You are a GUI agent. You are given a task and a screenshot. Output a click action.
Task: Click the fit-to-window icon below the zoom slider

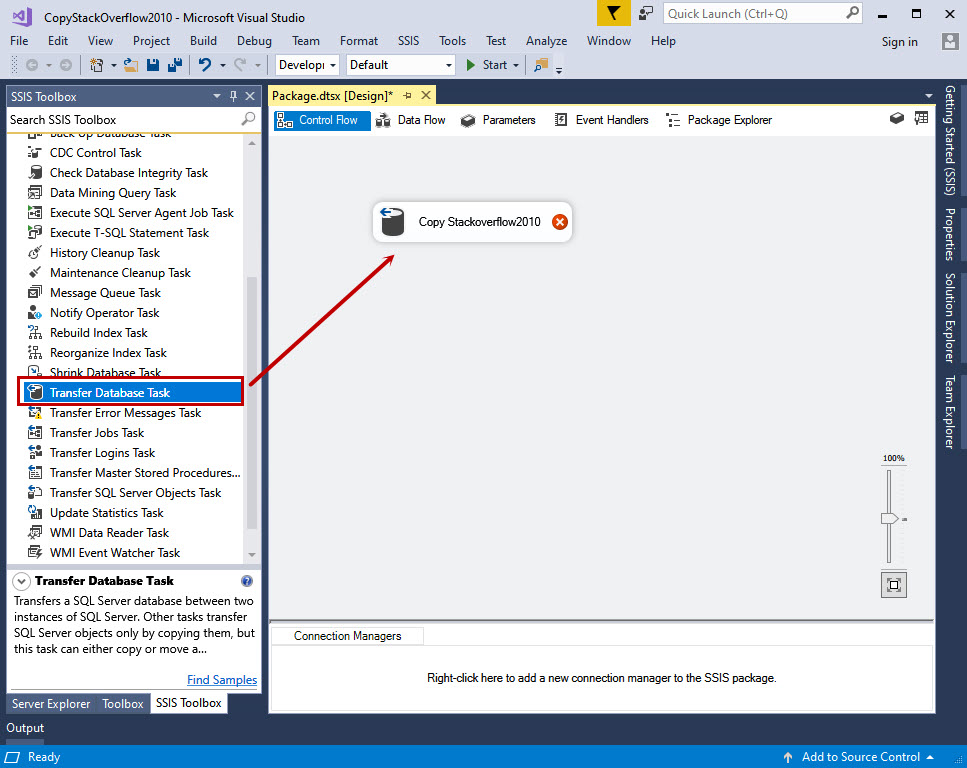pyautogui.click(x=893, y=583)
